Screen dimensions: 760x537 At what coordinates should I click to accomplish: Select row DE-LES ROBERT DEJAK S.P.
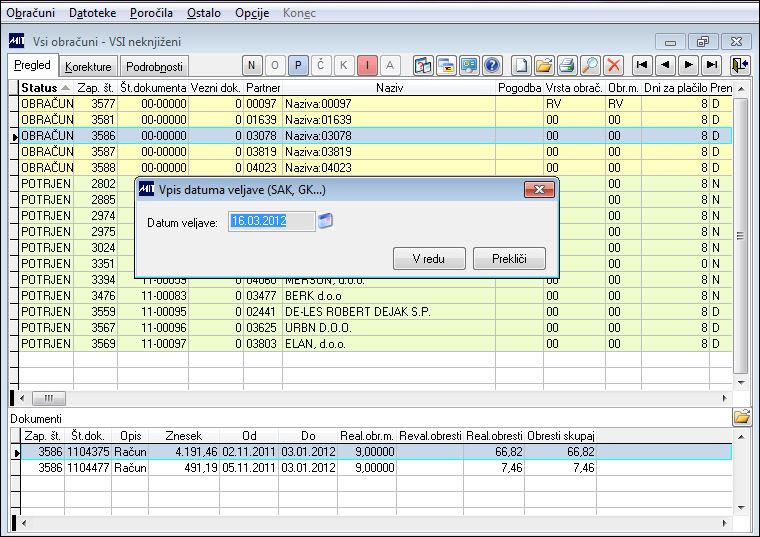point(376,312)
